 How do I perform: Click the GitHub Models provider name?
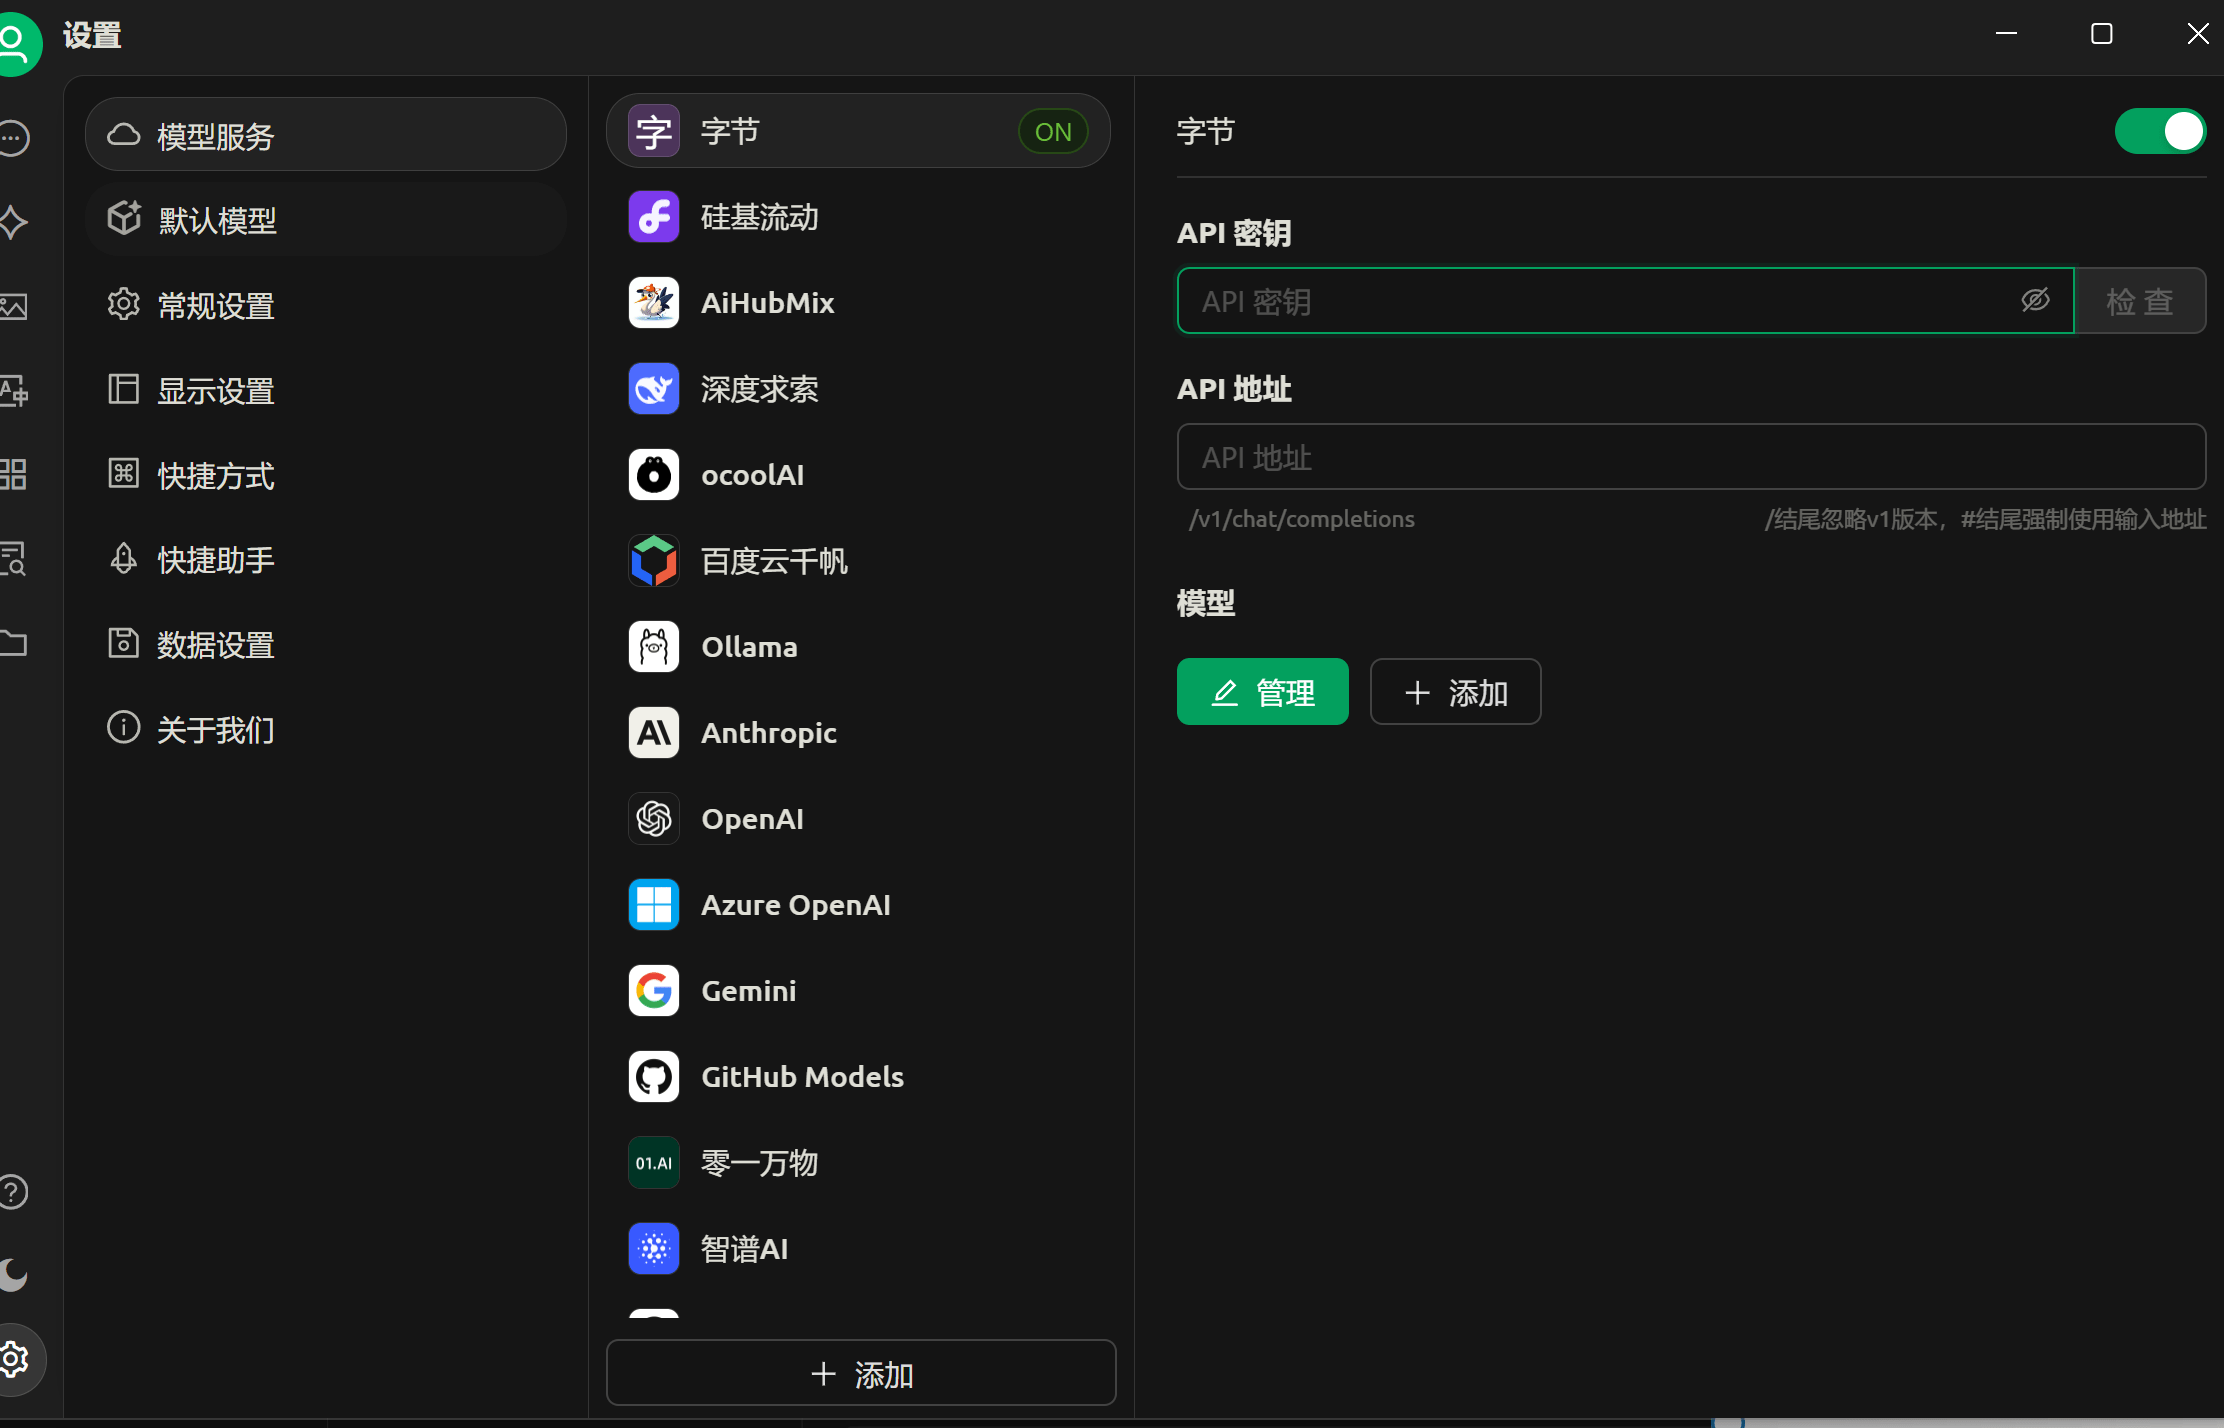[803, 1077]
